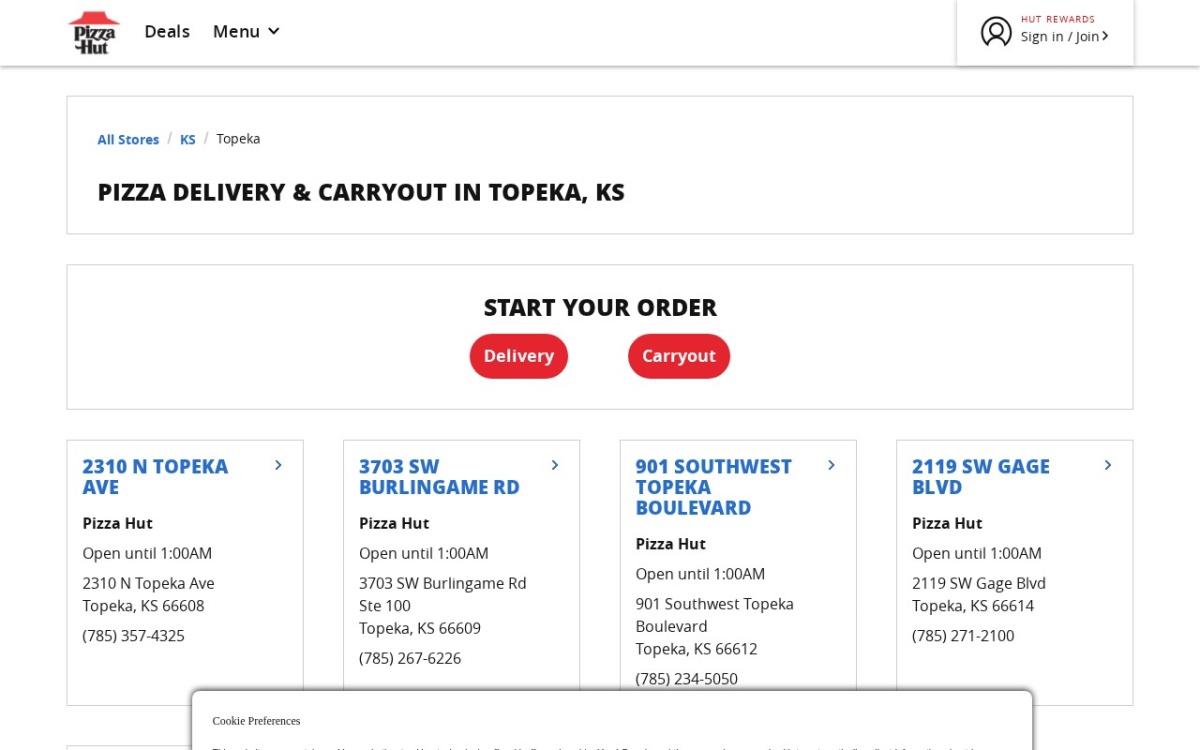The width and height of the screenshot is (1200, 750).
Task: Click phone number (785) 357-4325
Action: [133, 636]
